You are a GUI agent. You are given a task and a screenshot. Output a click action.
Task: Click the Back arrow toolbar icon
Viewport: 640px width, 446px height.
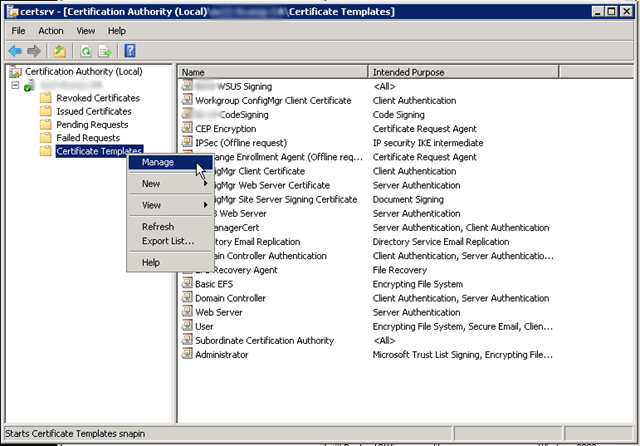click(x=15, y=50)
